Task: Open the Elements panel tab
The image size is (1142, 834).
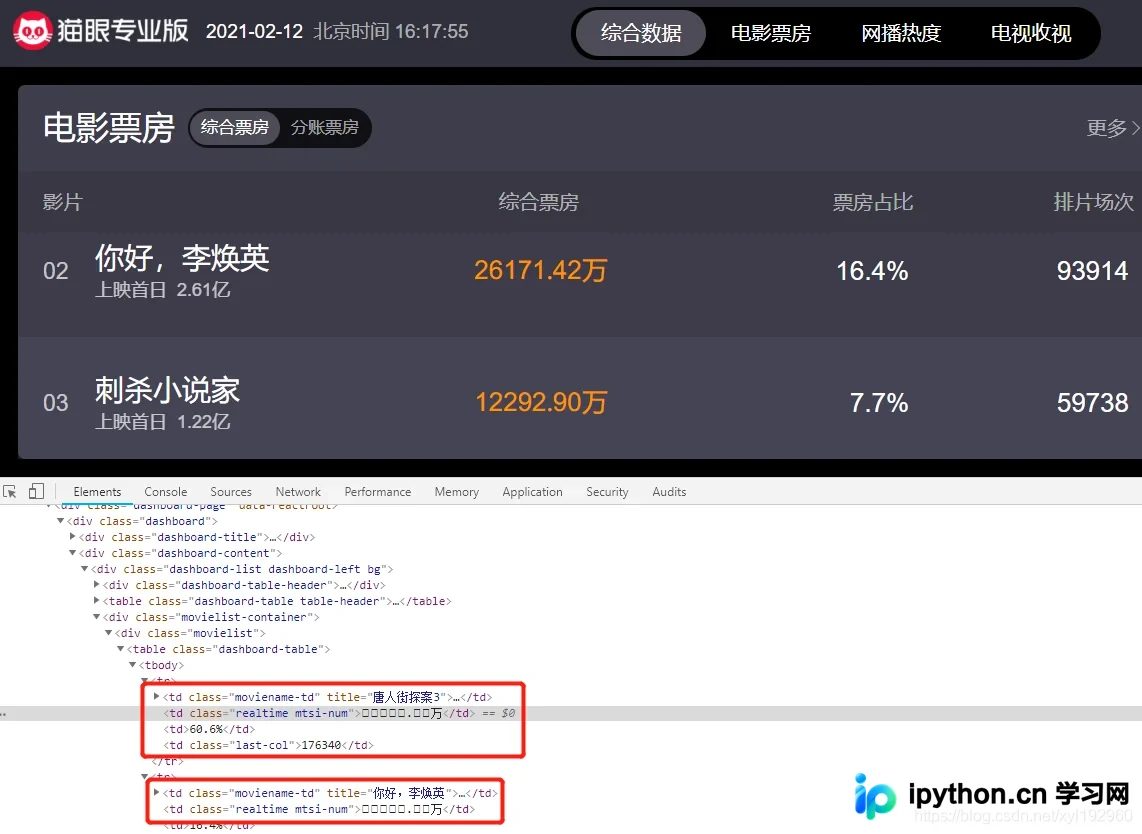Action: tap(97, 492)
